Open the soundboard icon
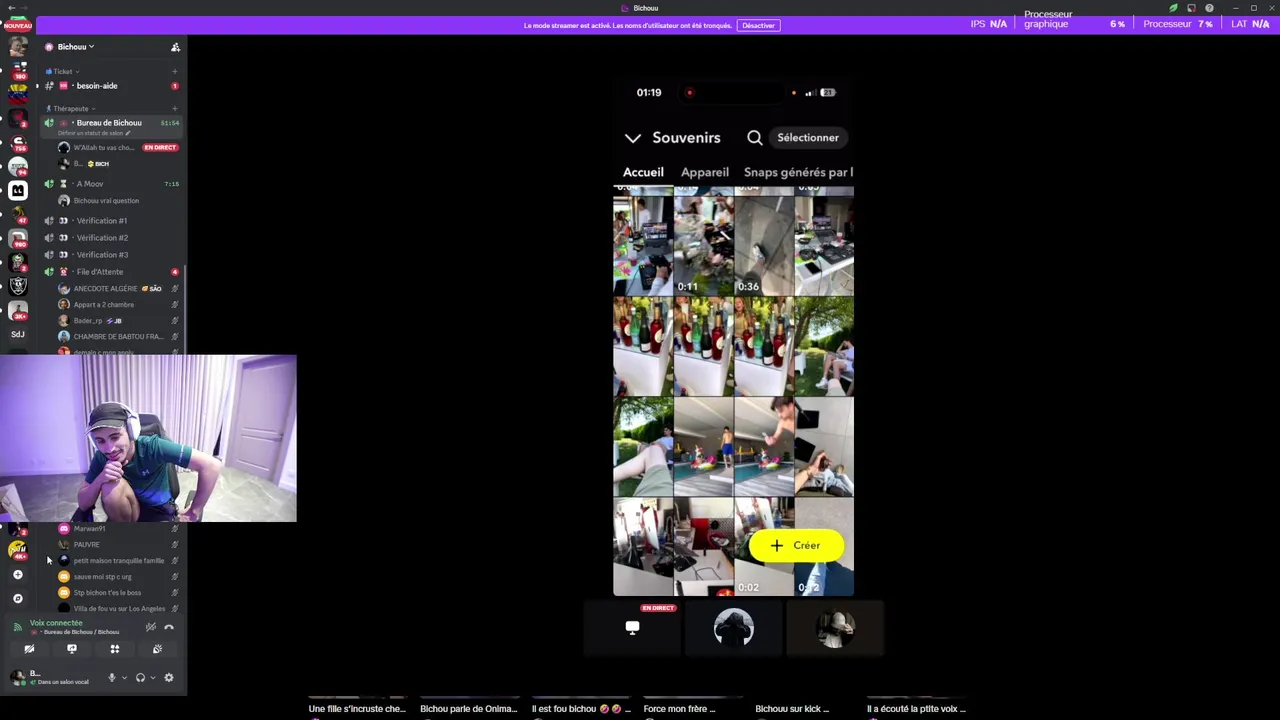The image size is (1280, 720). click(157, 650)
